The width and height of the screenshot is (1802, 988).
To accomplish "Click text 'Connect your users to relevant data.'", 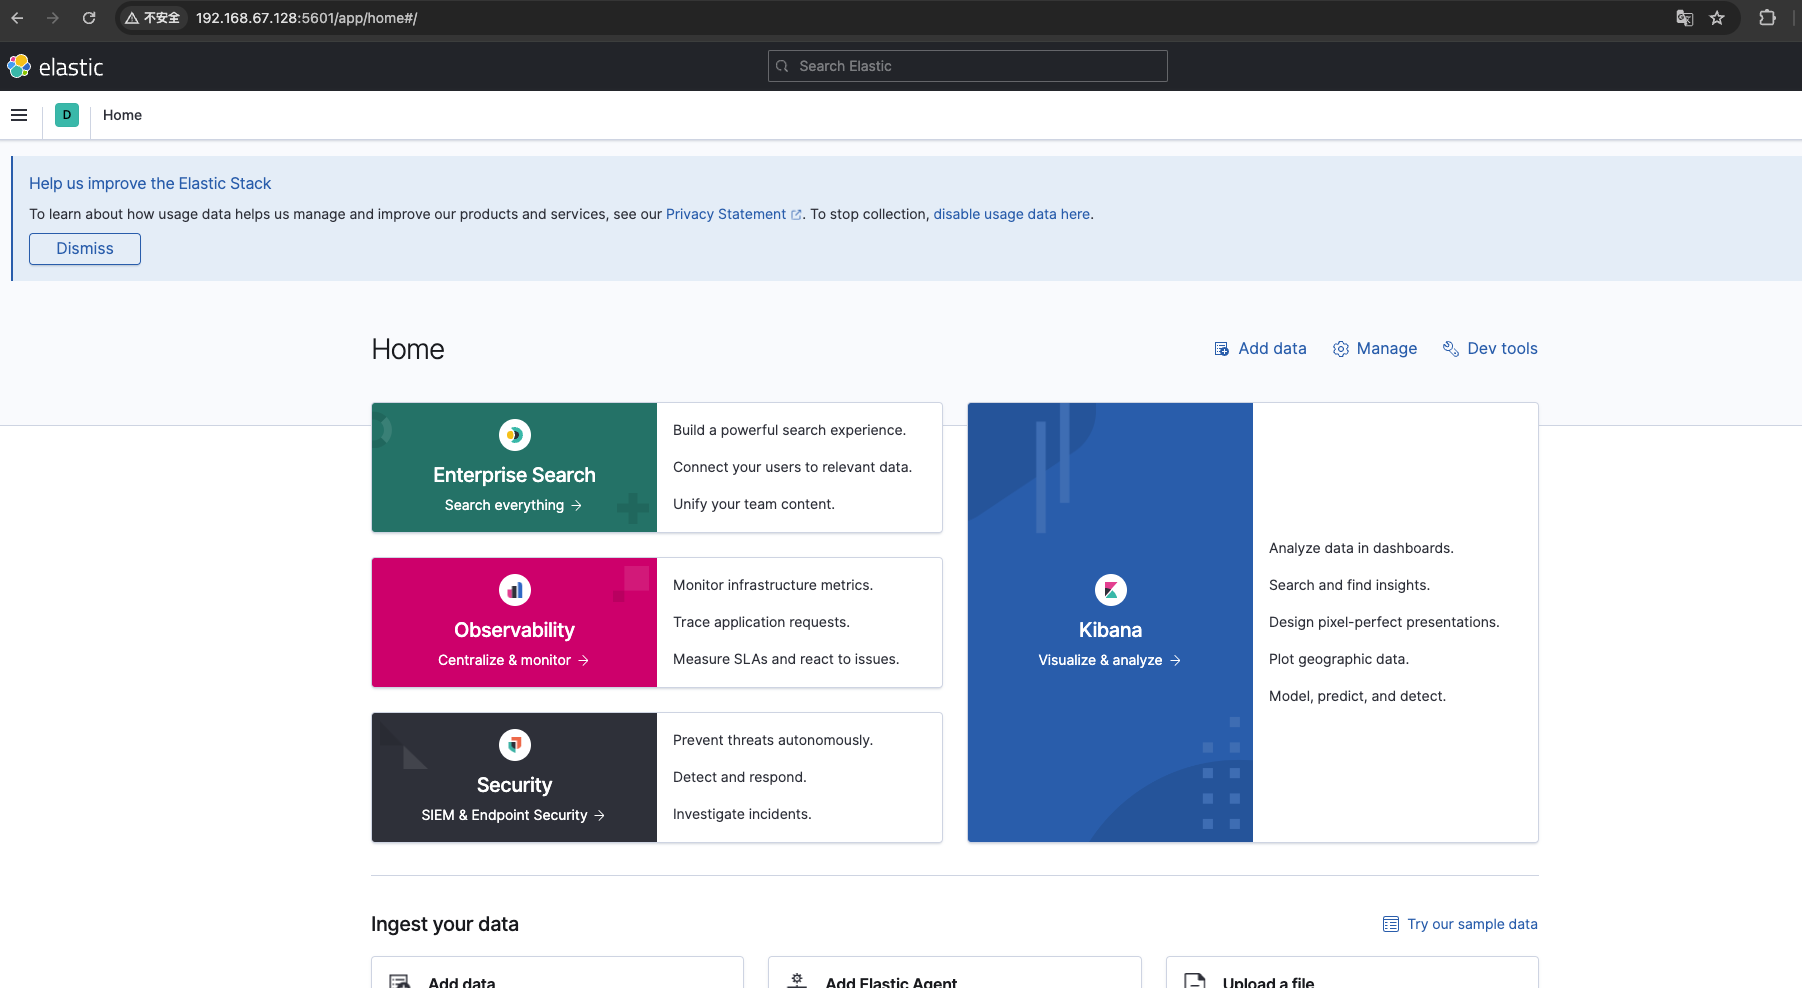I will 792,467.
